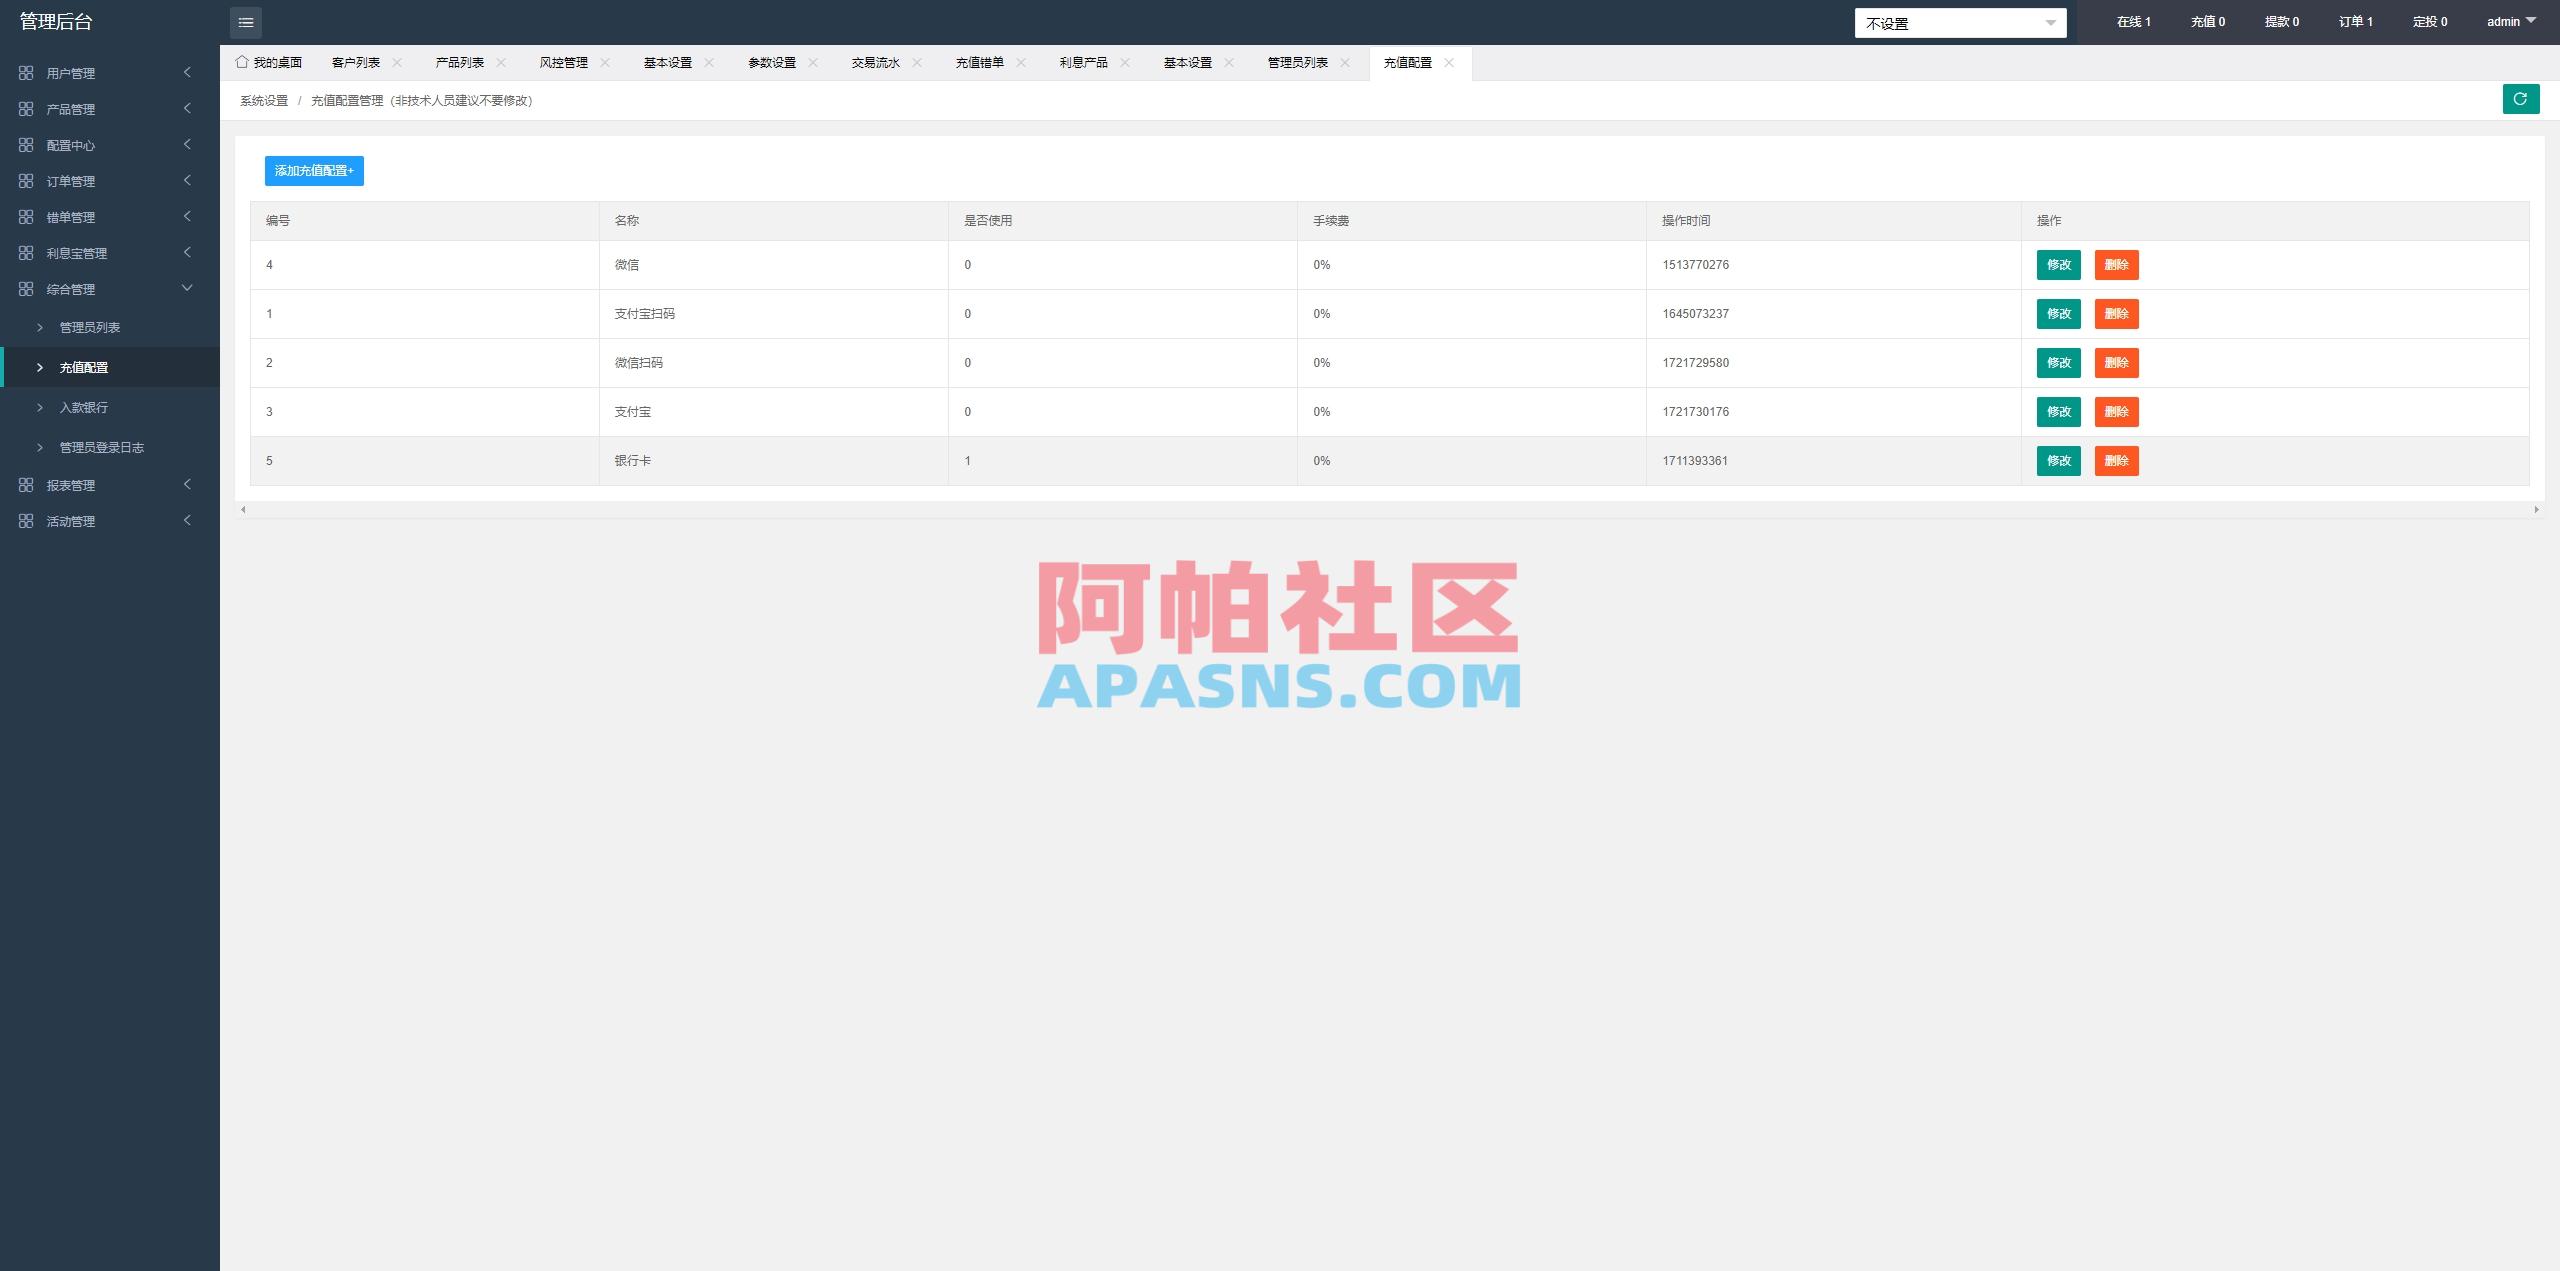
Task: Select the 产品管理 icon in sidebar
Action: click(x=26, y=108)
